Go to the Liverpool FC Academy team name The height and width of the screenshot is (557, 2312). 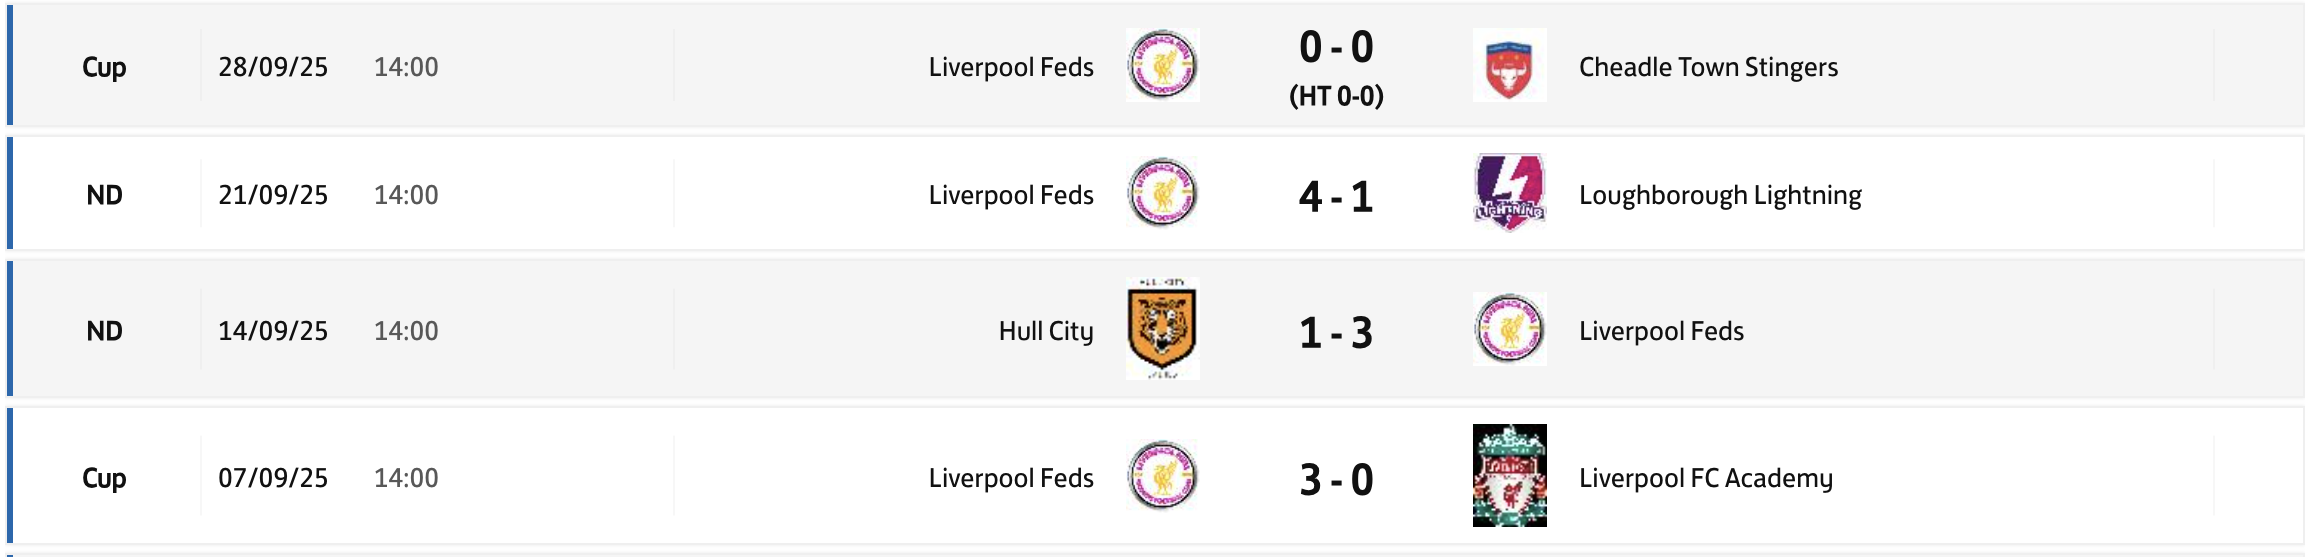1705,478
